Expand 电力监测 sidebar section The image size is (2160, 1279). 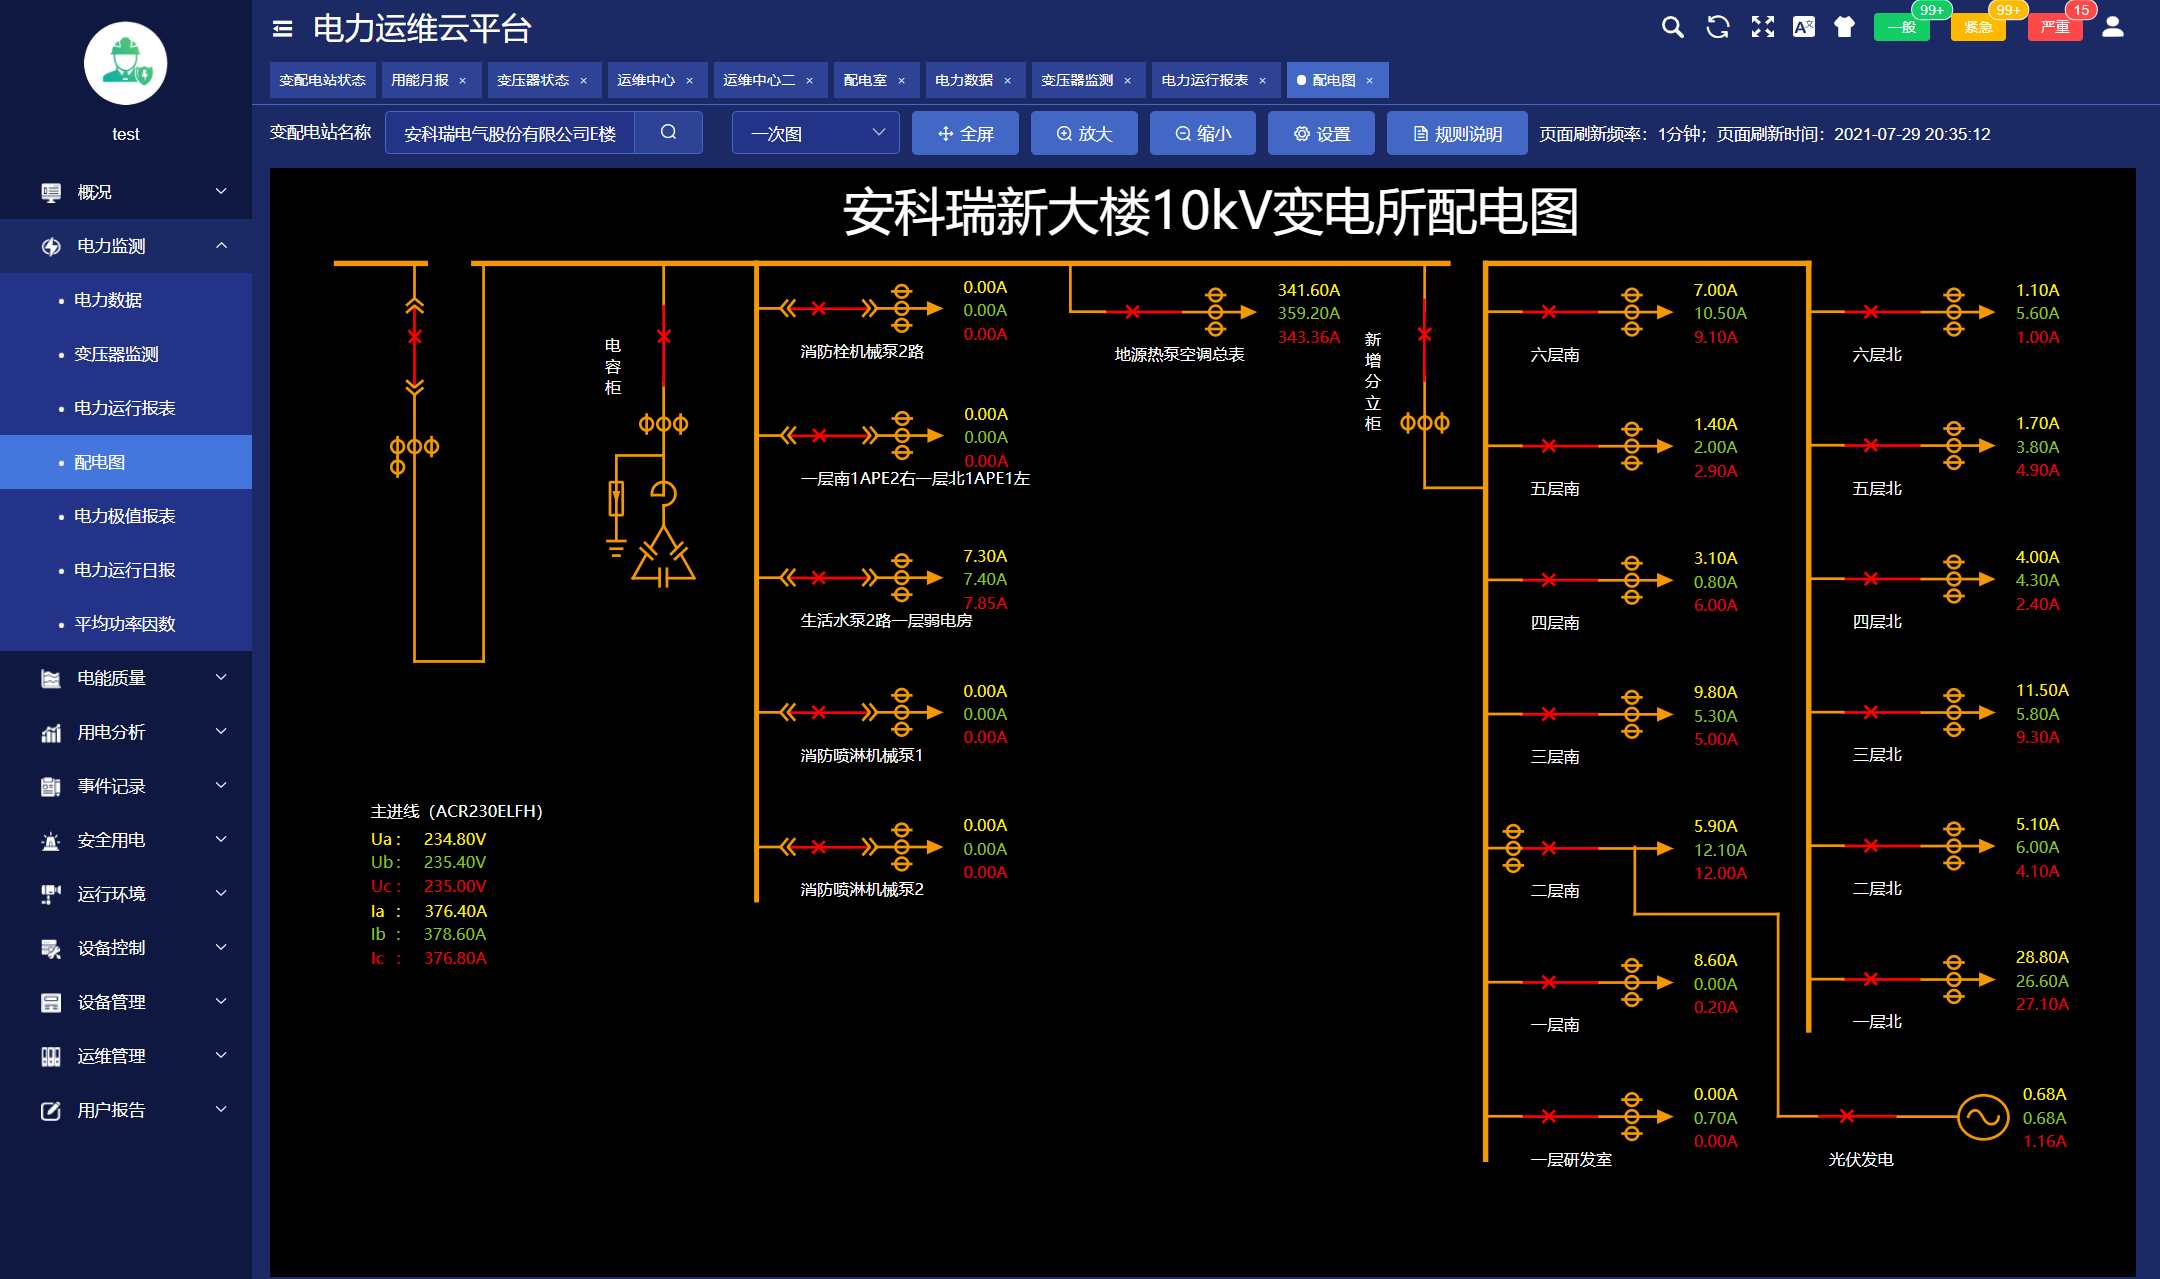[x=129, y=245]
